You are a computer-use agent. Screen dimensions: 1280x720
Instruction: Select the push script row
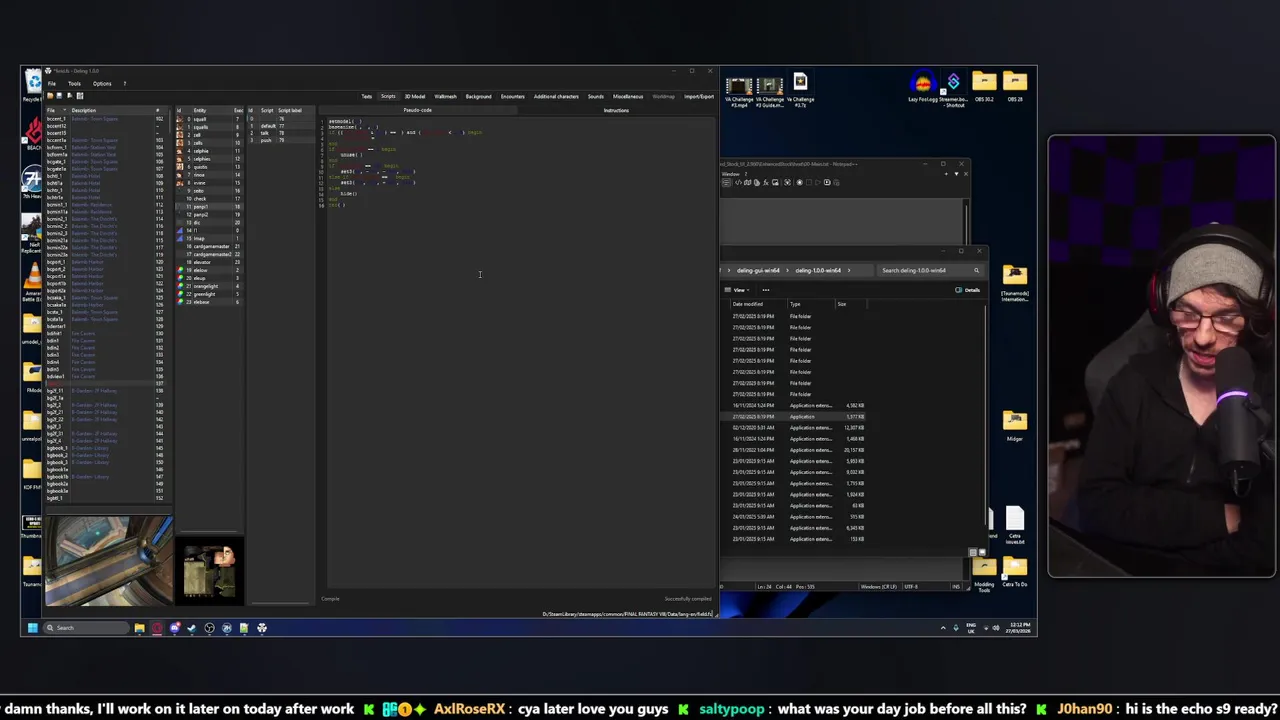tap(281, 140)
